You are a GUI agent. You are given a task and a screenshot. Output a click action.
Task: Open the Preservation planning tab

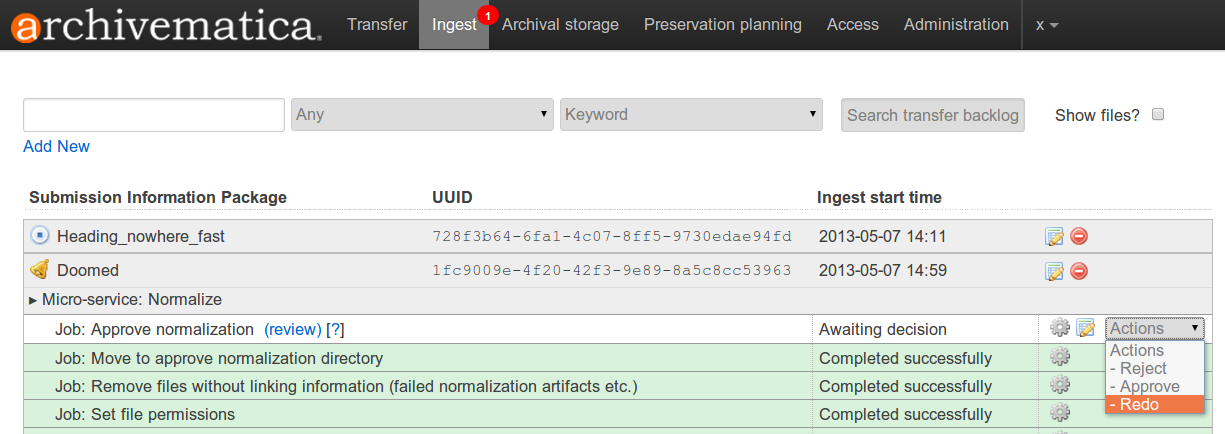pos(722,24)
